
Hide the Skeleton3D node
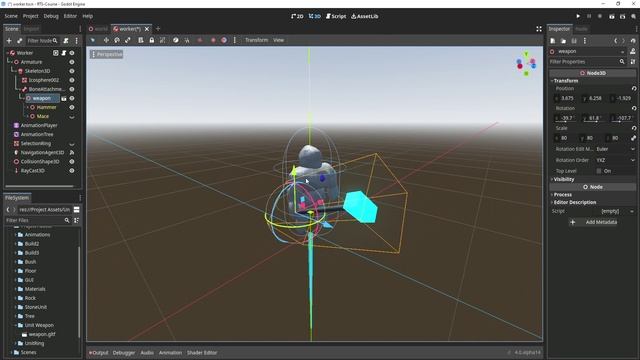[72, 71]
